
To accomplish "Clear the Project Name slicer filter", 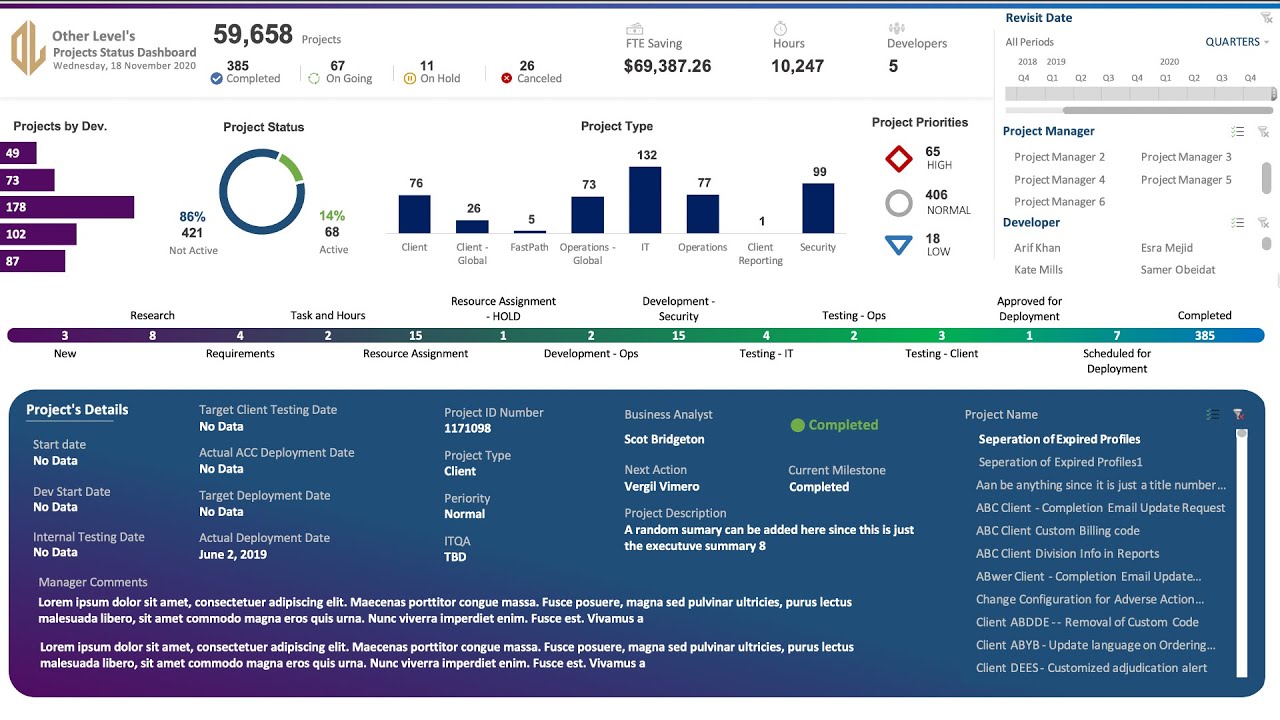I will click(x=1238, y=414).
